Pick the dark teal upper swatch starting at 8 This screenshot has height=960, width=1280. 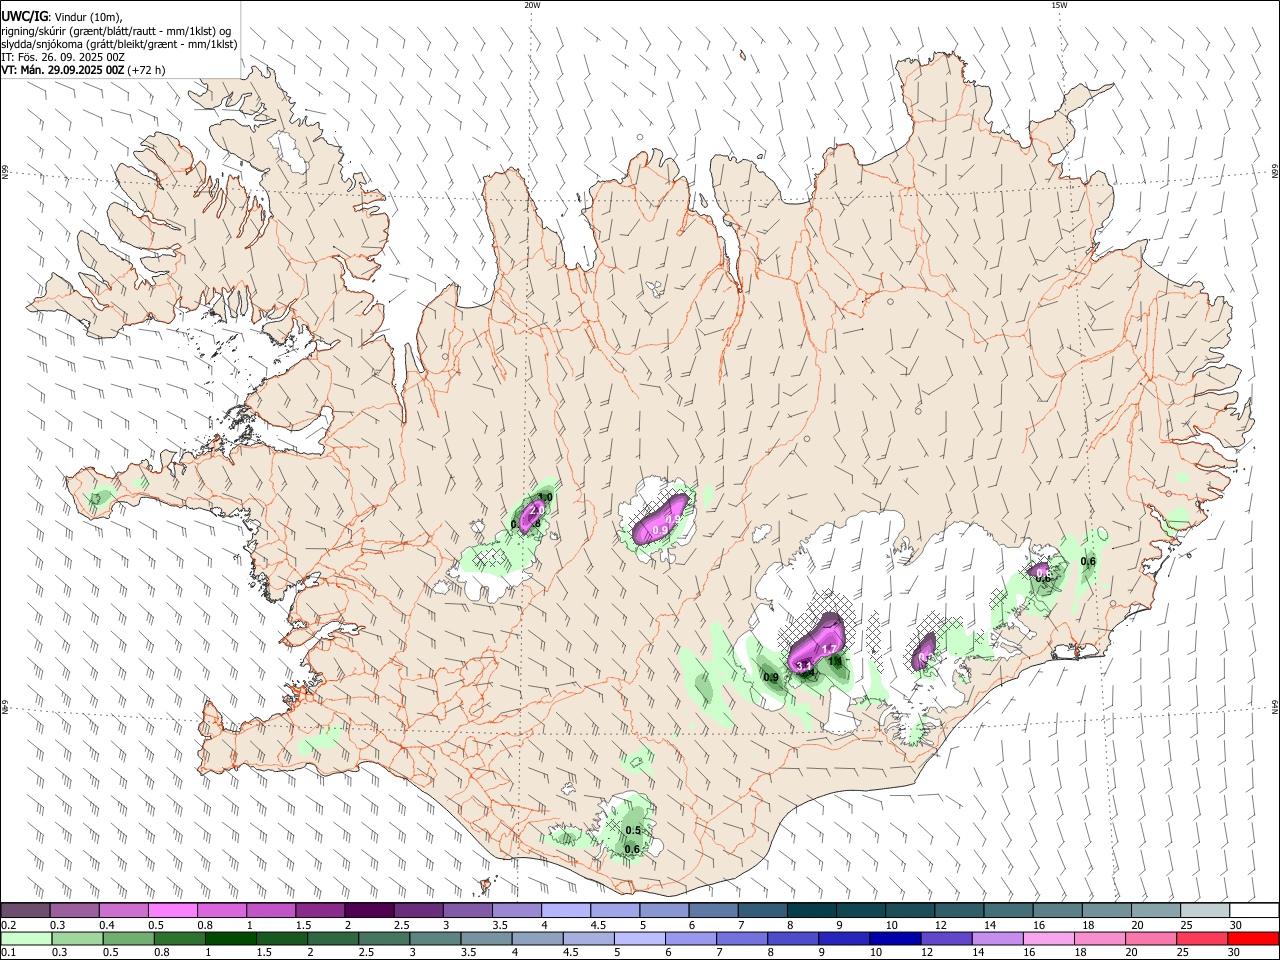(x=811, y=910)
